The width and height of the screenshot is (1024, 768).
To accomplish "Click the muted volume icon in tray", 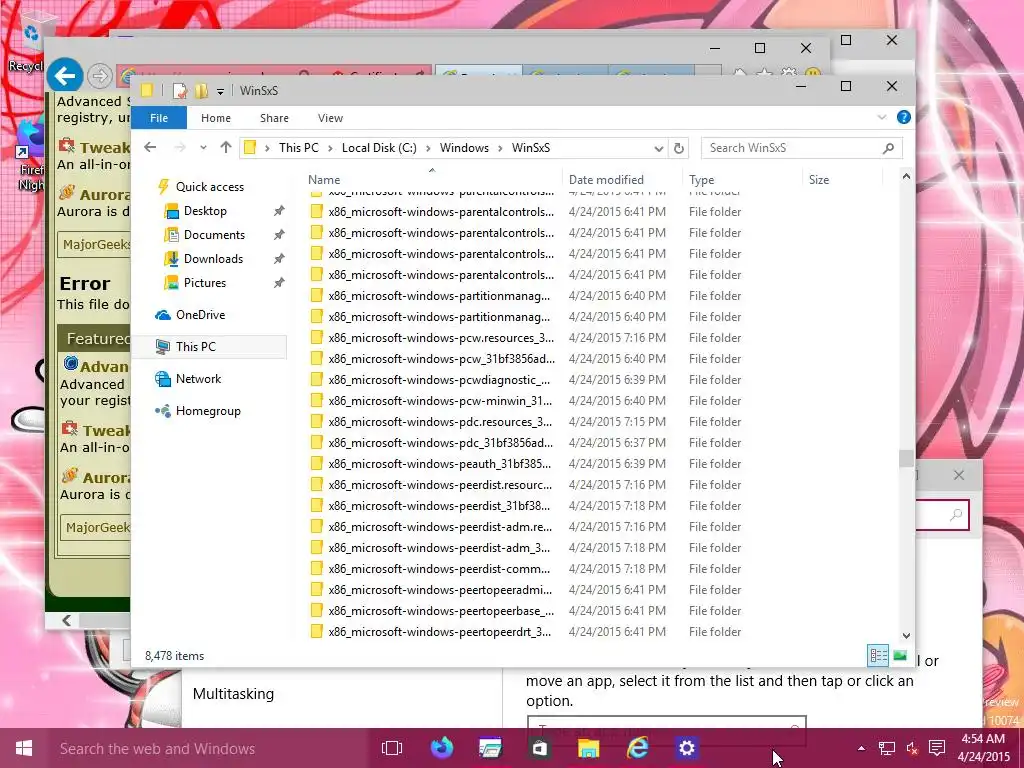I will [912, 748].
